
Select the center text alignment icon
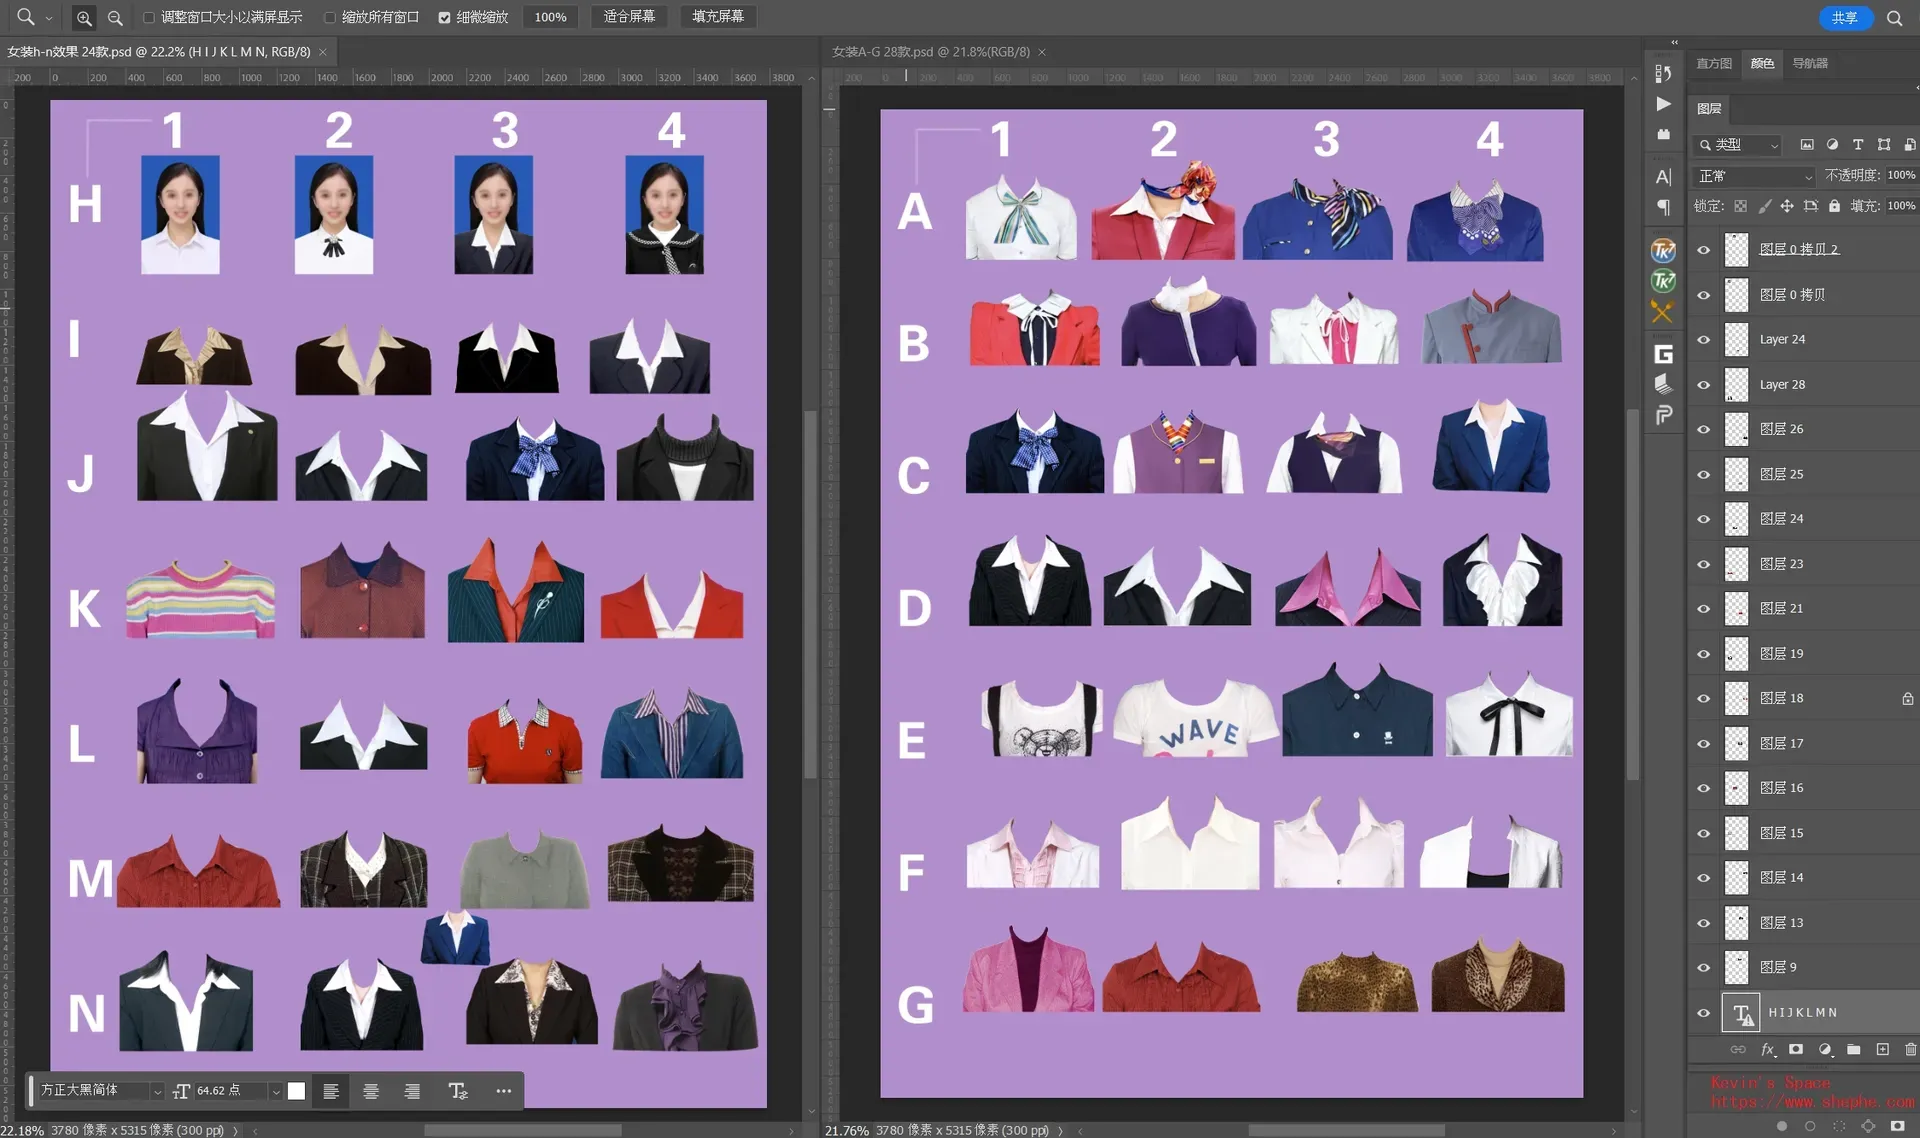point(372,1090)
